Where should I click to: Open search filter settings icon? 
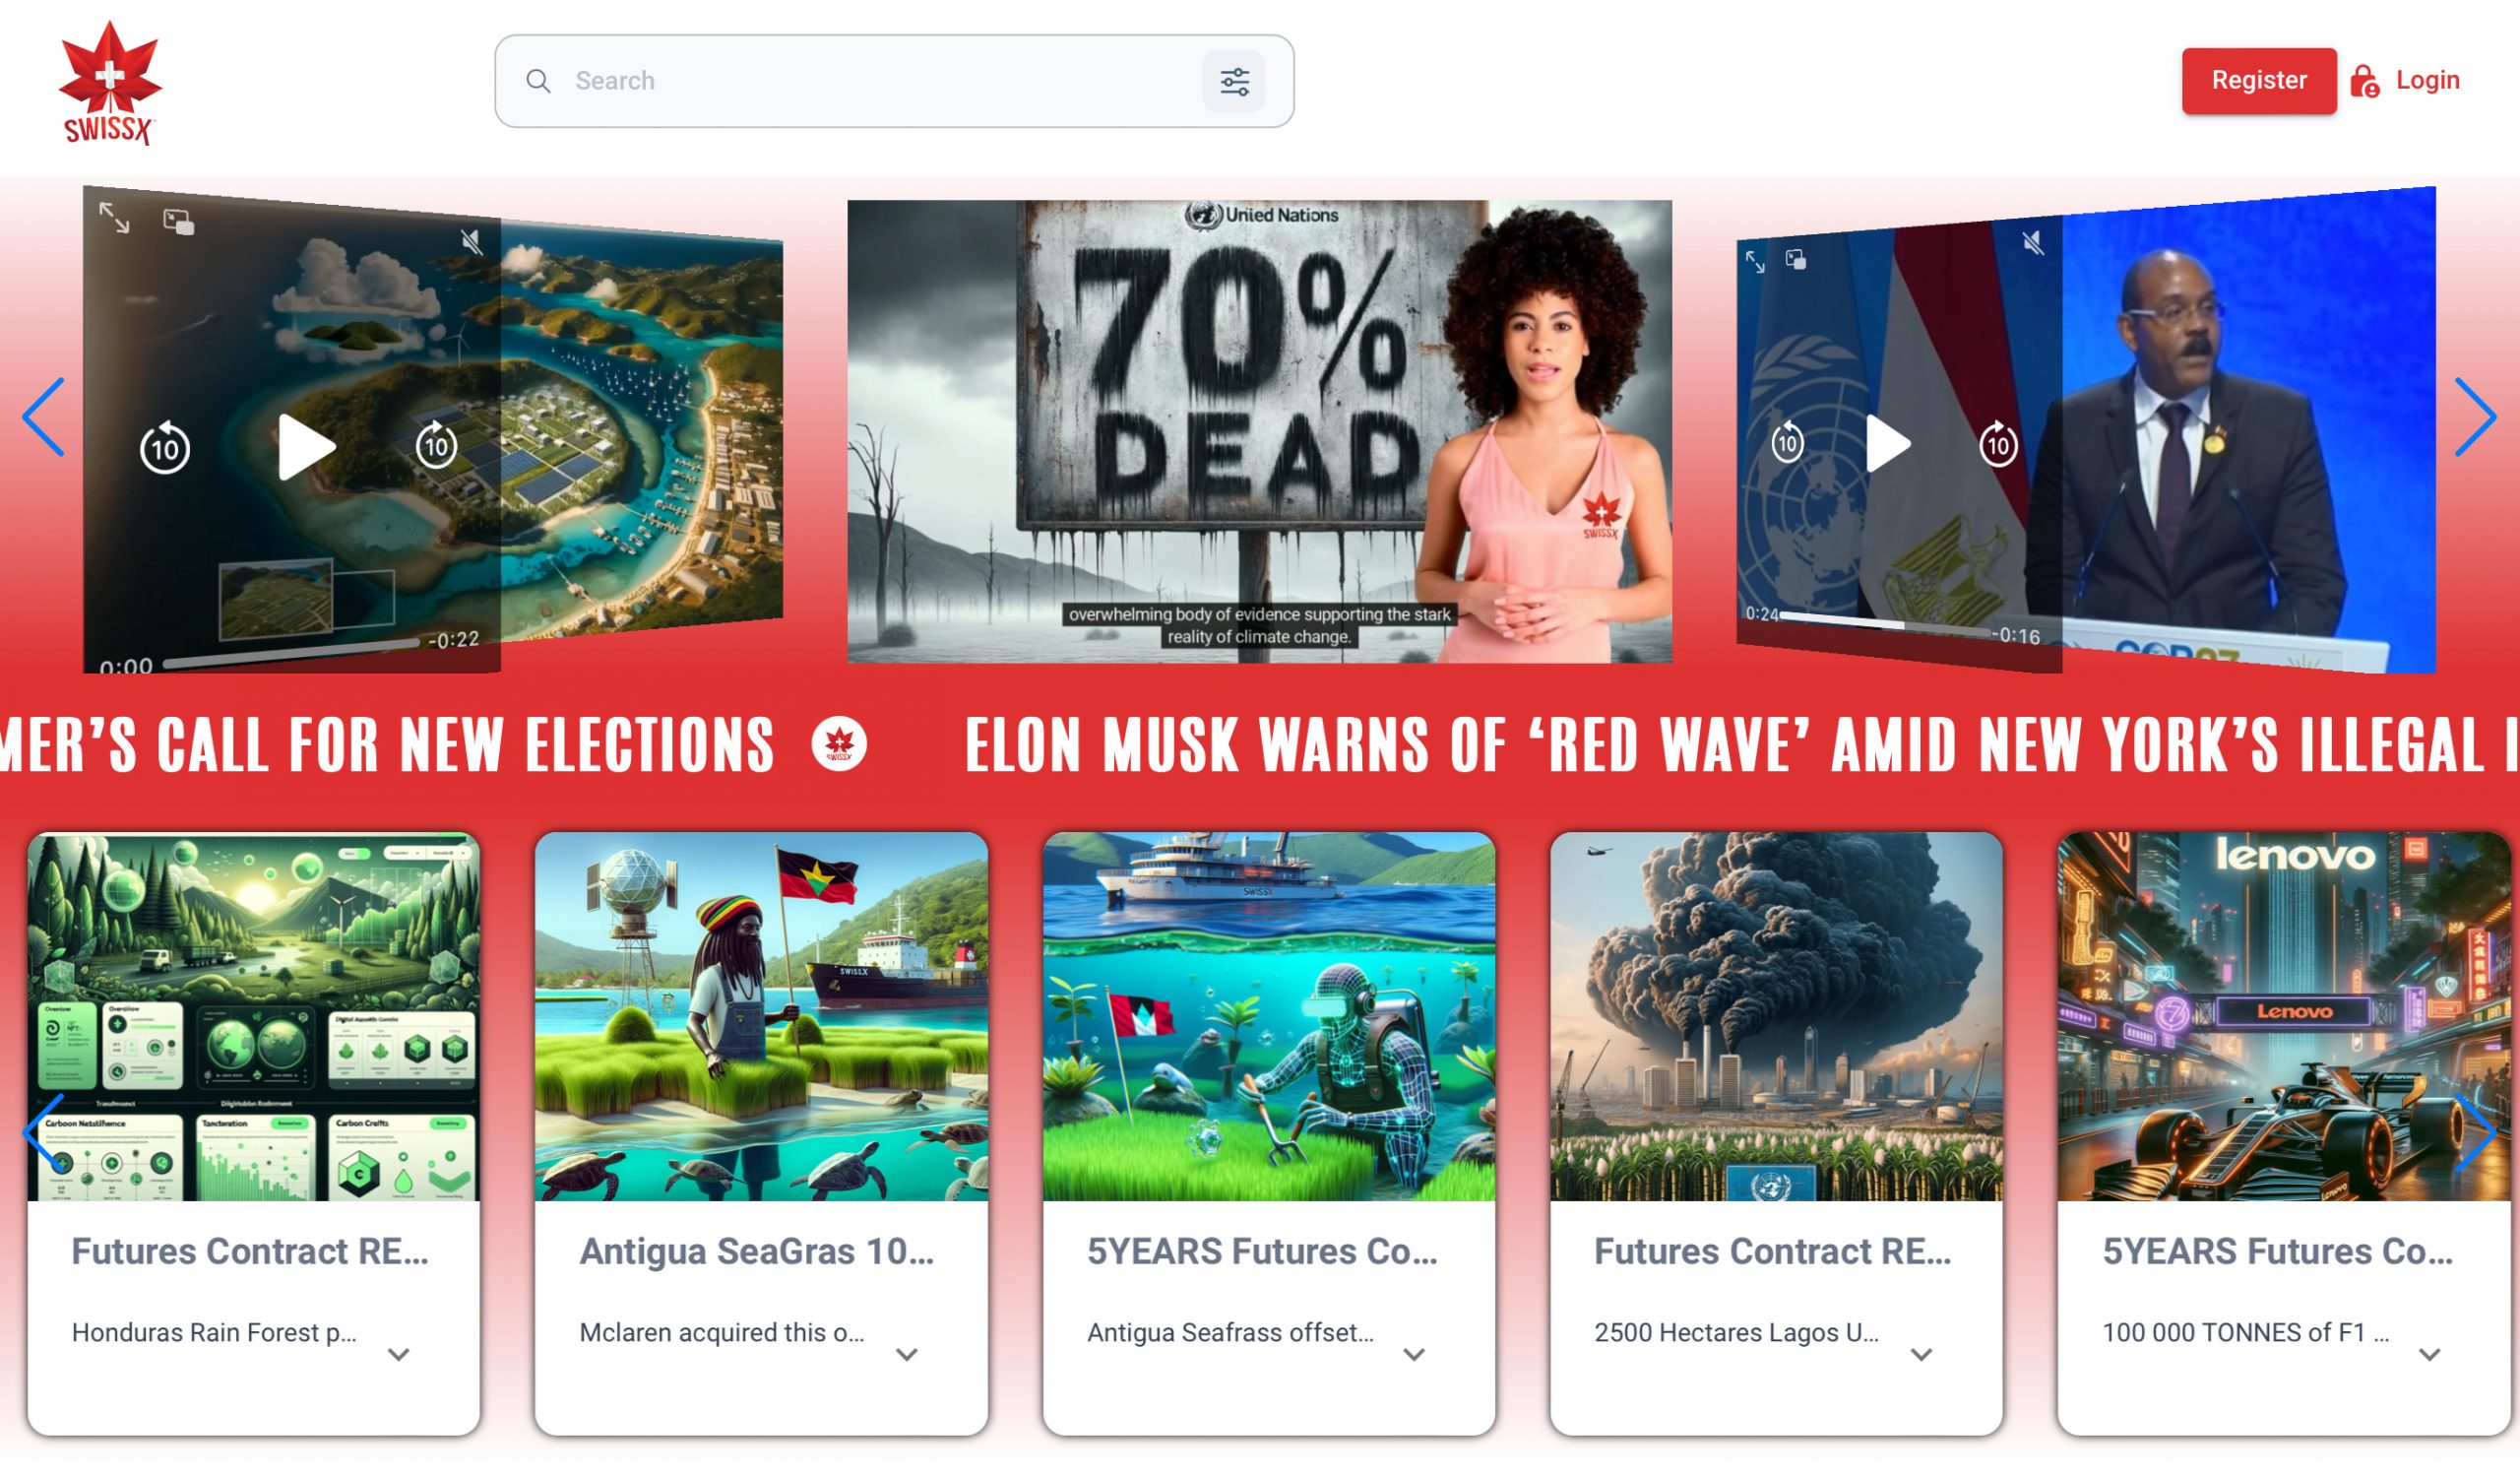(x=1234, y=81)
